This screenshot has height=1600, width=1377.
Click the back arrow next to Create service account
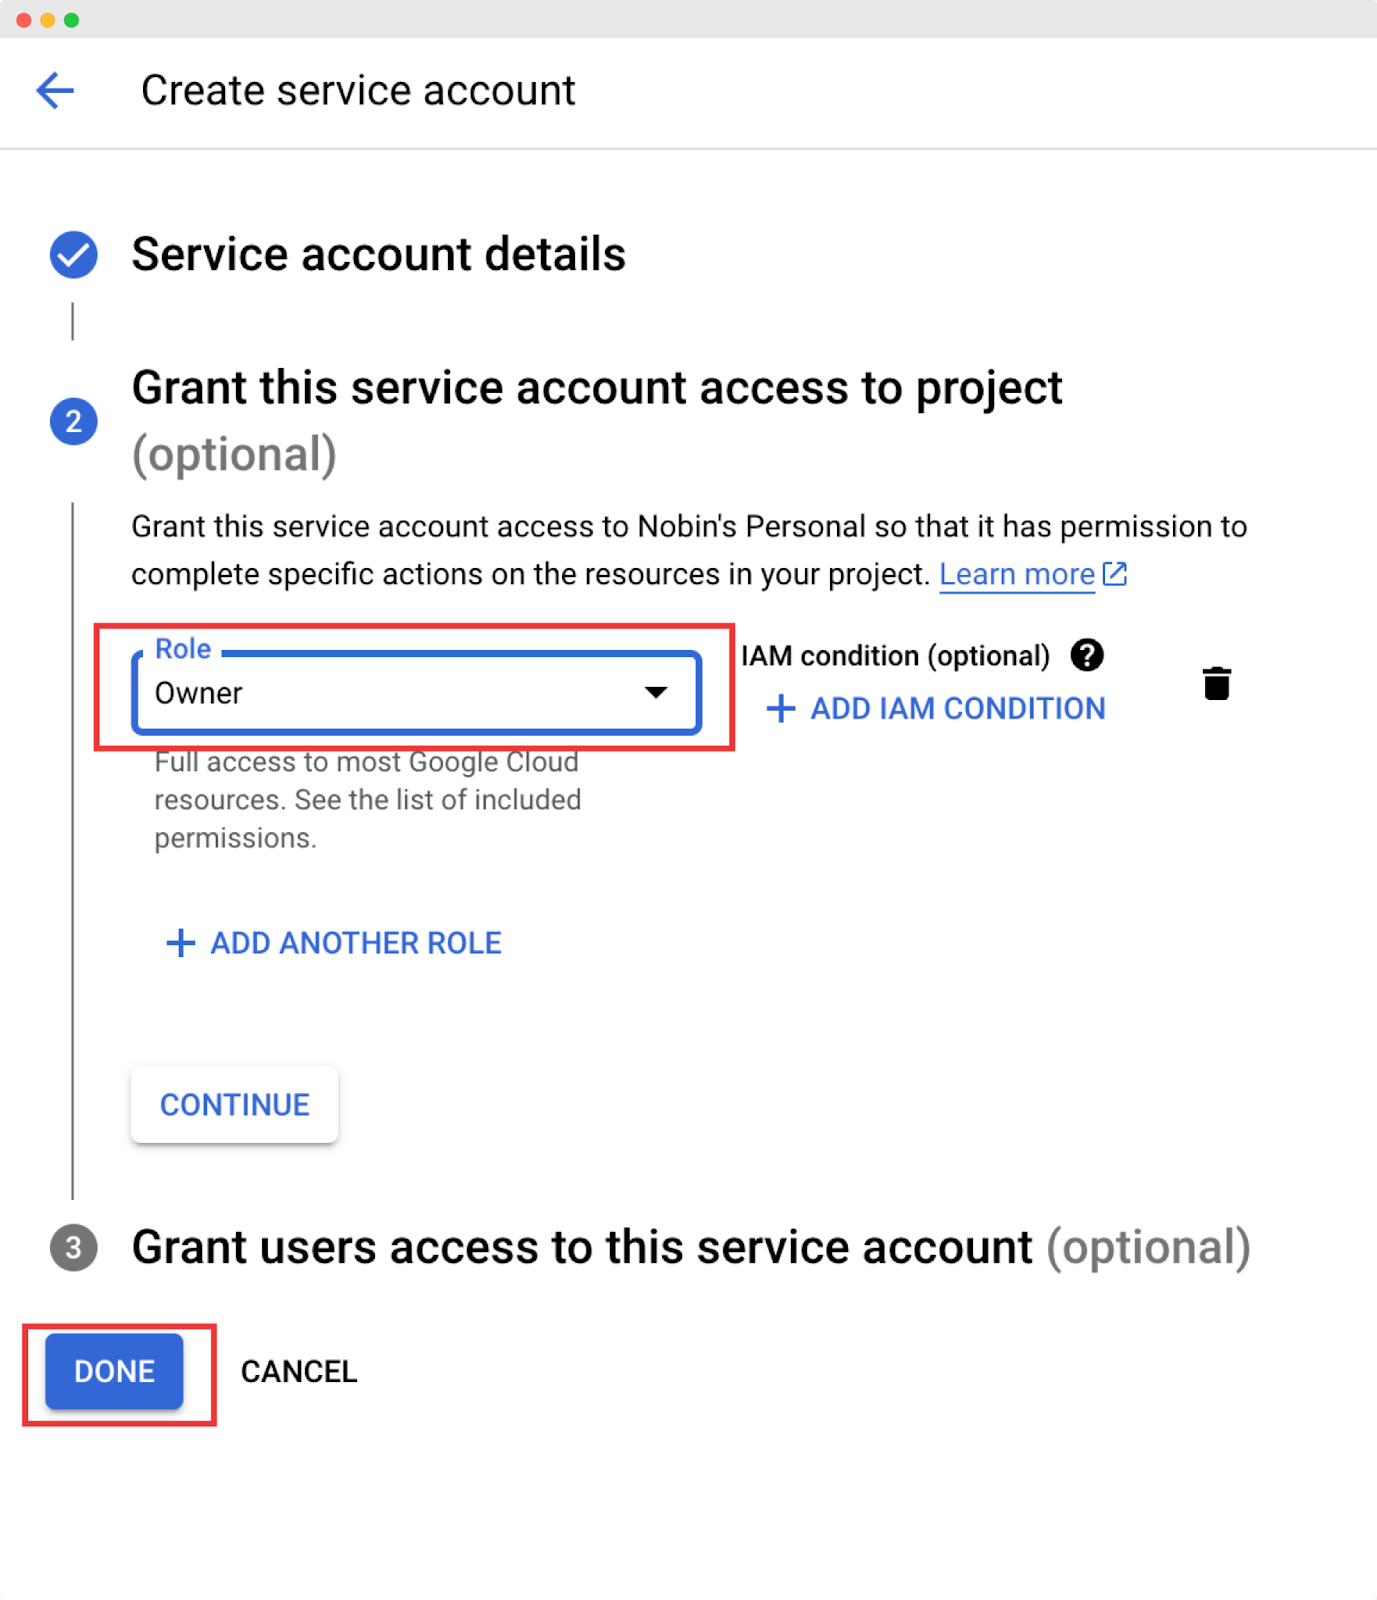55,90
